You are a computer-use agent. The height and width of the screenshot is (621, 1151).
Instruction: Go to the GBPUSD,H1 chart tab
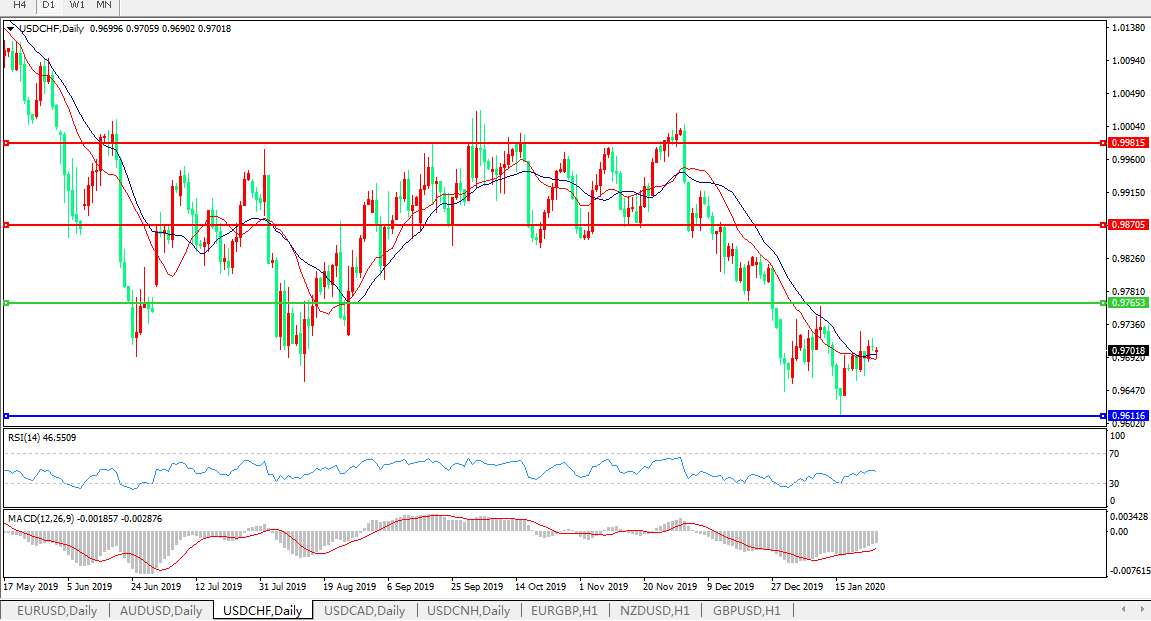pos(746,610)
